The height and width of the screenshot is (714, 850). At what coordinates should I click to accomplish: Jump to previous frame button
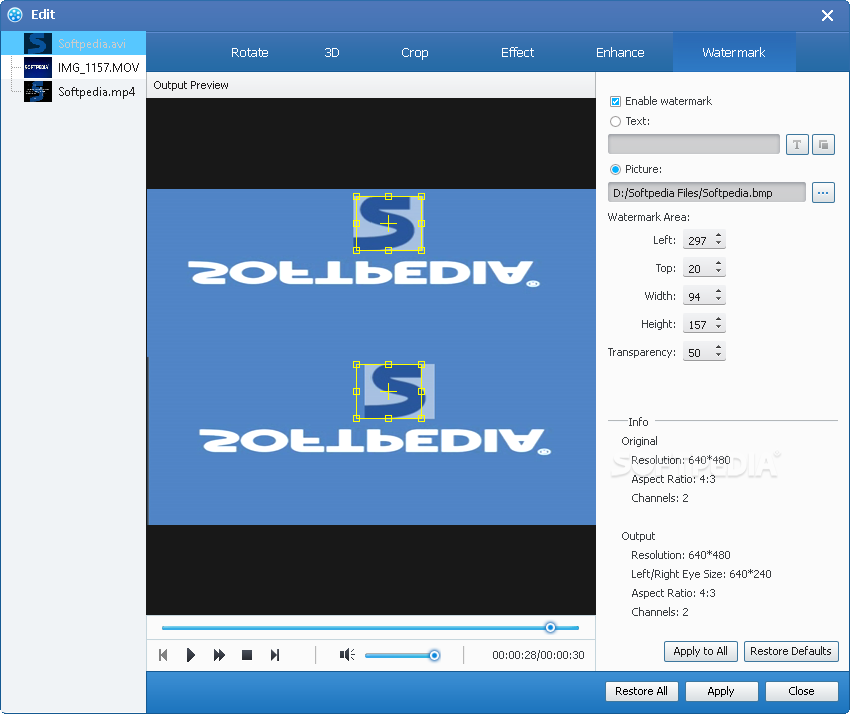[x=163, y=655]
